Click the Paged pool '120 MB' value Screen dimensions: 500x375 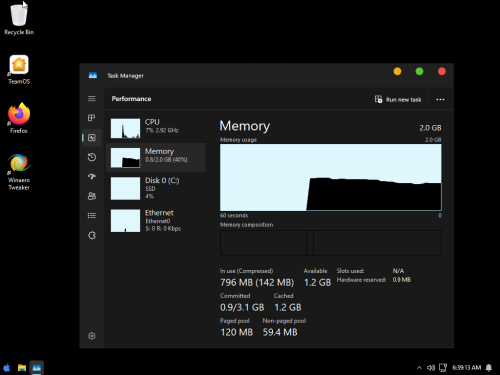[237, 332]
